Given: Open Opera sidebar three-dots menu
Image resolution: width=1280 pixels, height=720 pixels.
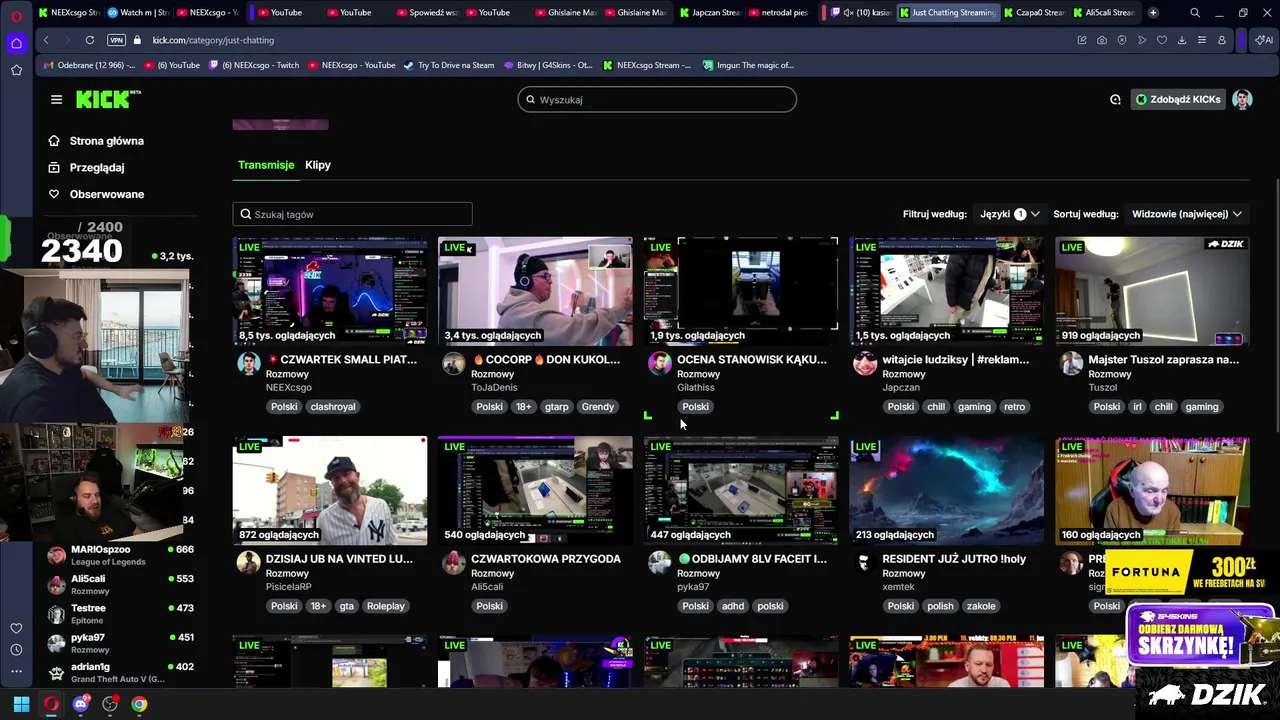Looking at the screenshot, I should 16,671.
